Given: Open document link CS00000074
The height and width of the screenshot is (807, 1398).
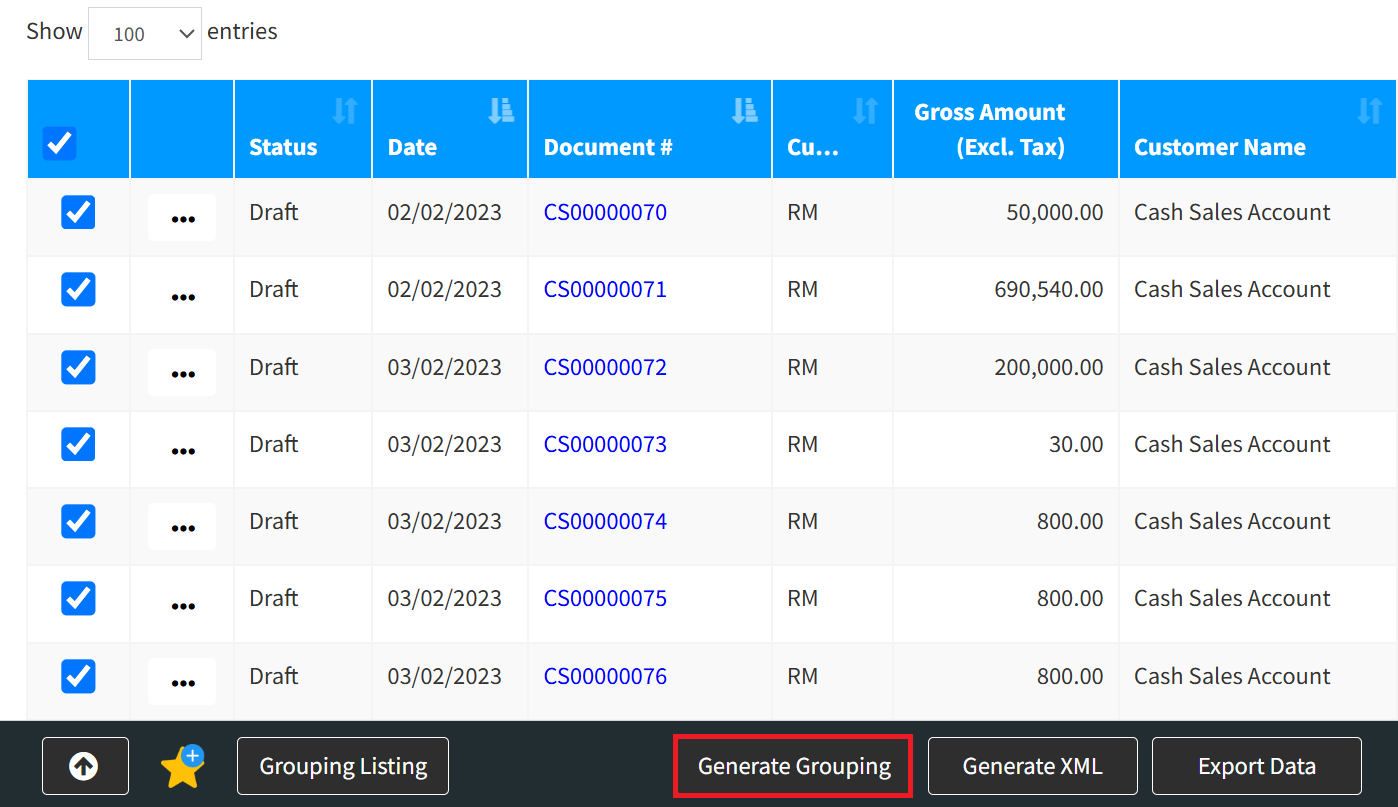Looking at the screenshot, I should [605, 521].
